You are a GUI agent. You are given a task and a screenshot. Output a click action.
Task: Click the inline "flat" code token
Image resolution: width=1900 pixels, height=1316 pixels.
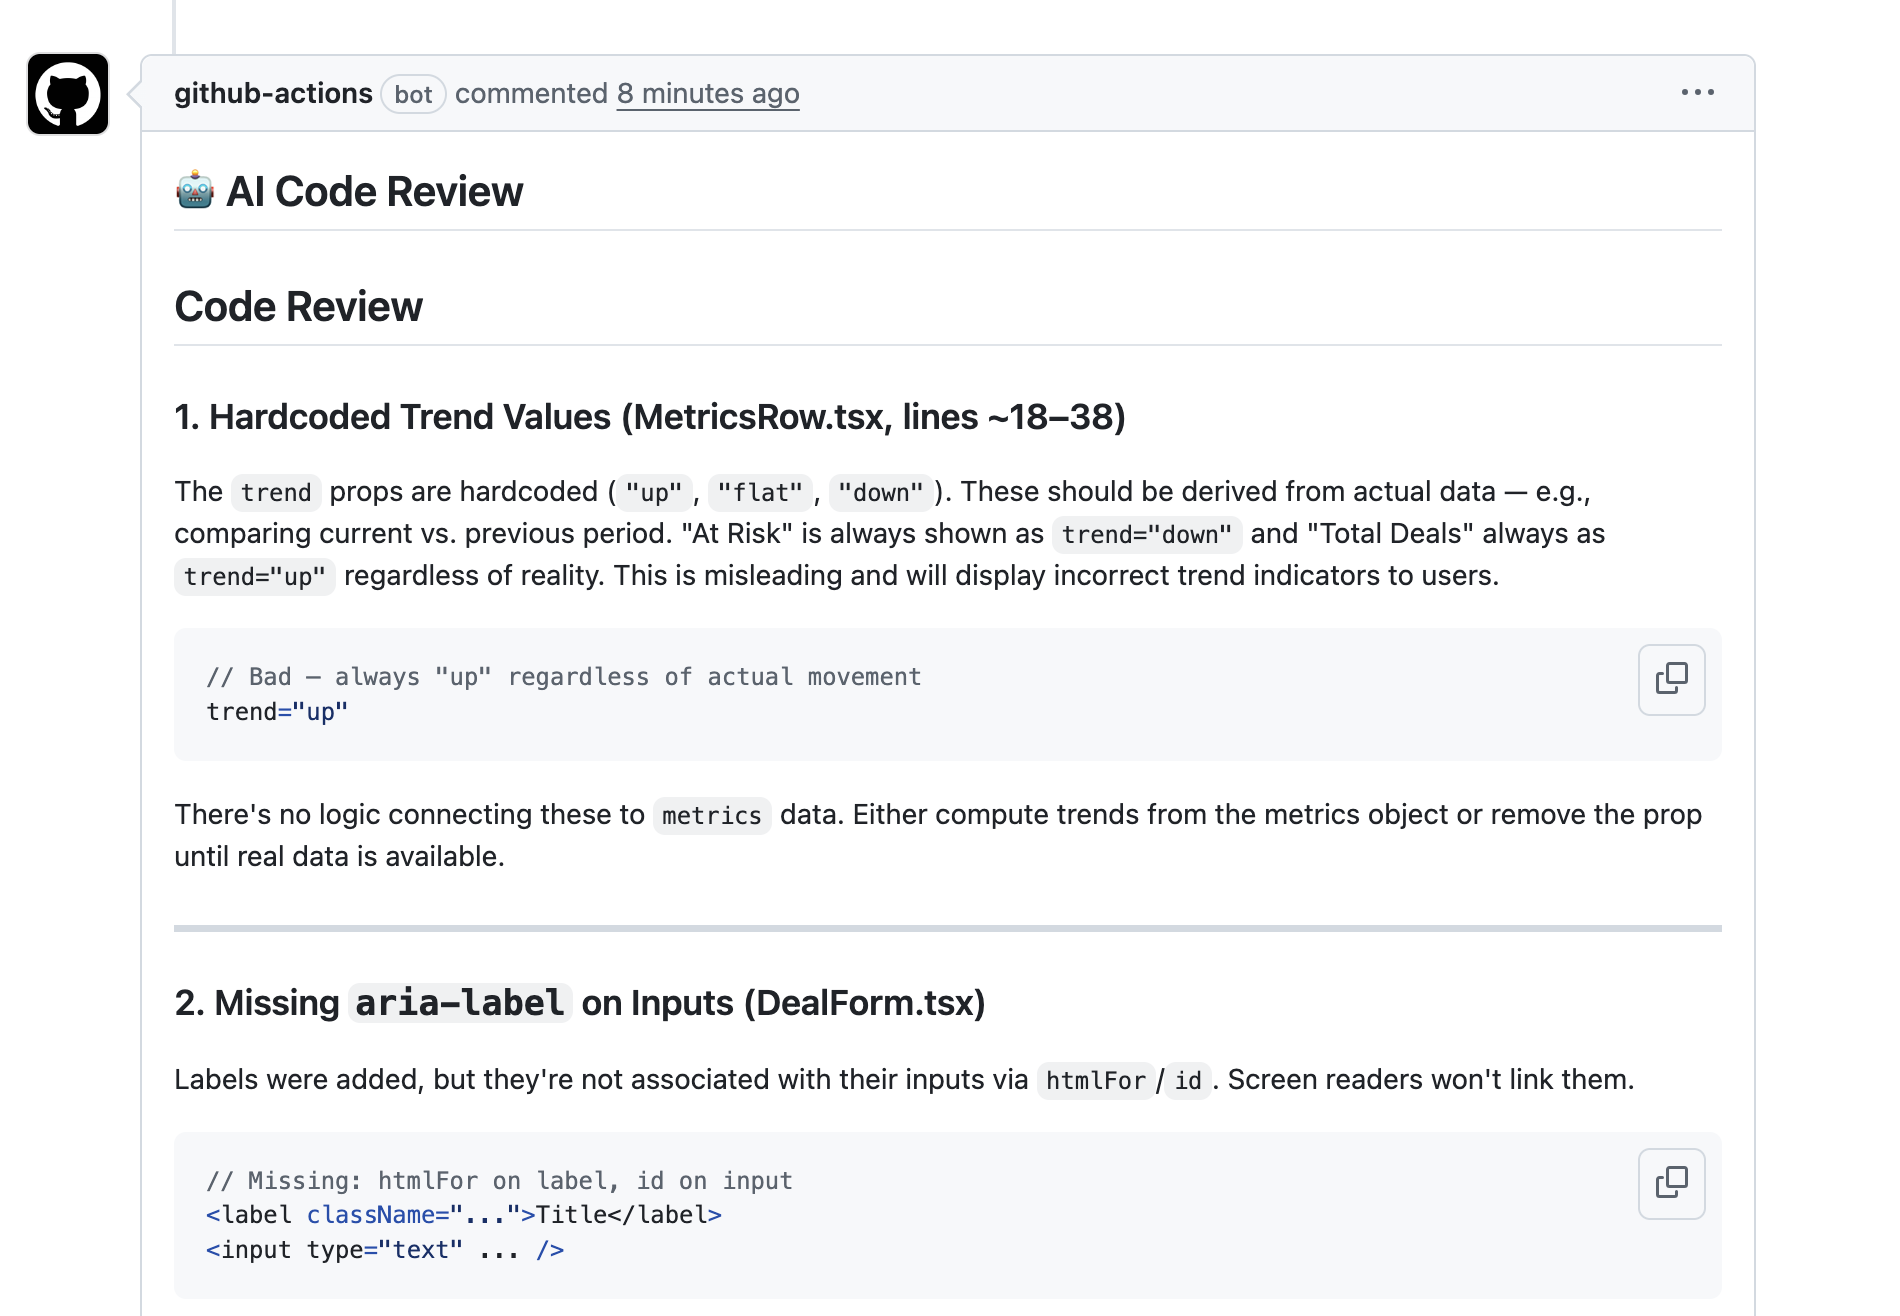[x=760, y=493]
